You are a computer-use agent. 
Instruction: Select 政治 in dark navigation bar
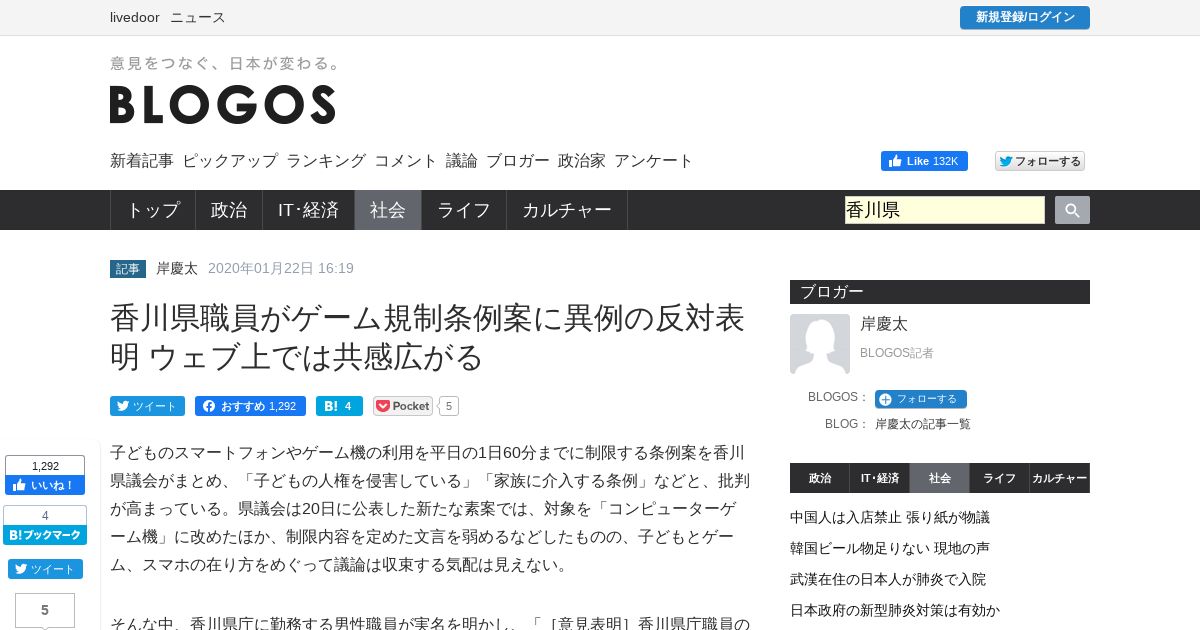pos(229,210)
